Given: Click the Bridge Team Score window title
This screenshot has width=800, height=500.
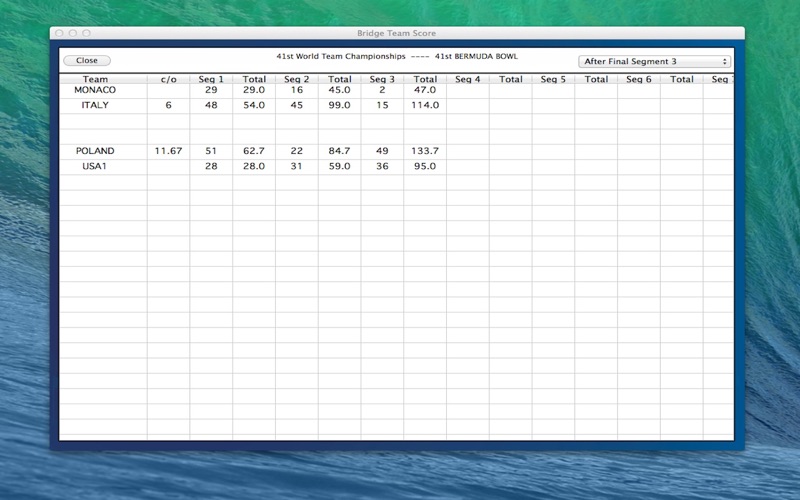Looking at the screenshot, I should coord(396,33).
